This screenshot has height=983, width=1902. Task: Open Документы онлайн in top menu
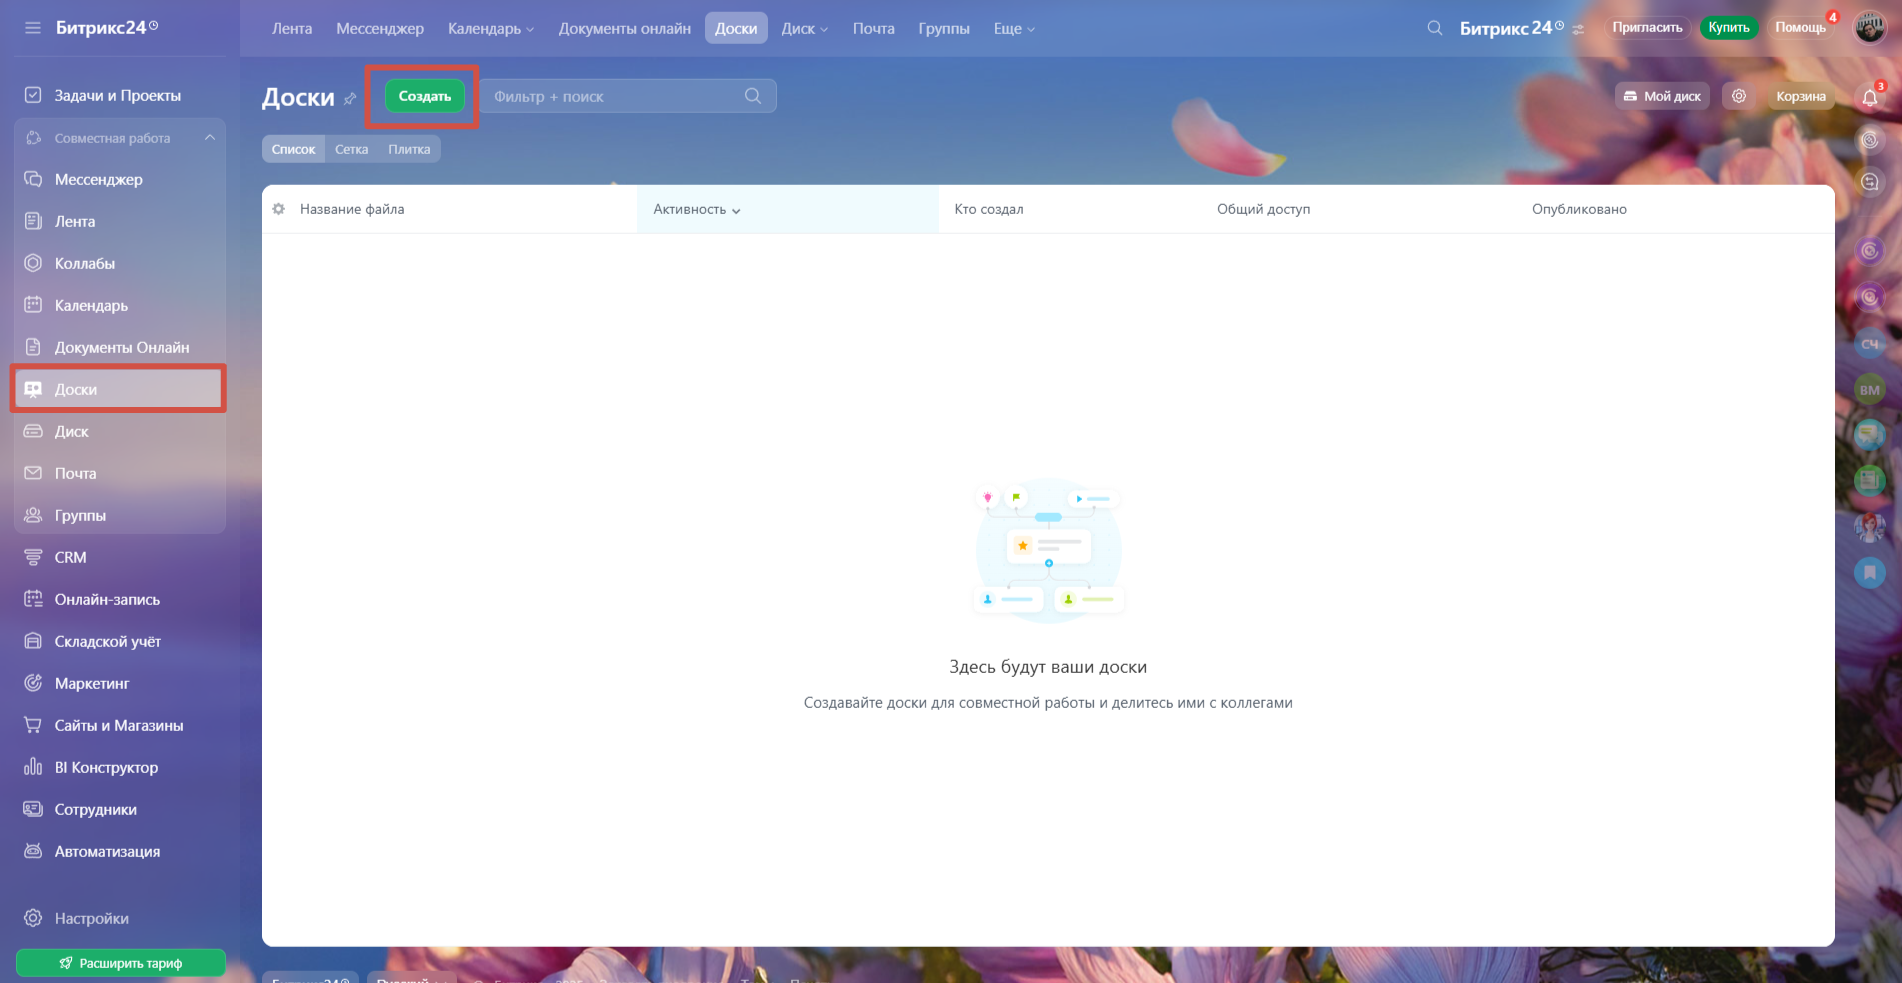point(624,29)
